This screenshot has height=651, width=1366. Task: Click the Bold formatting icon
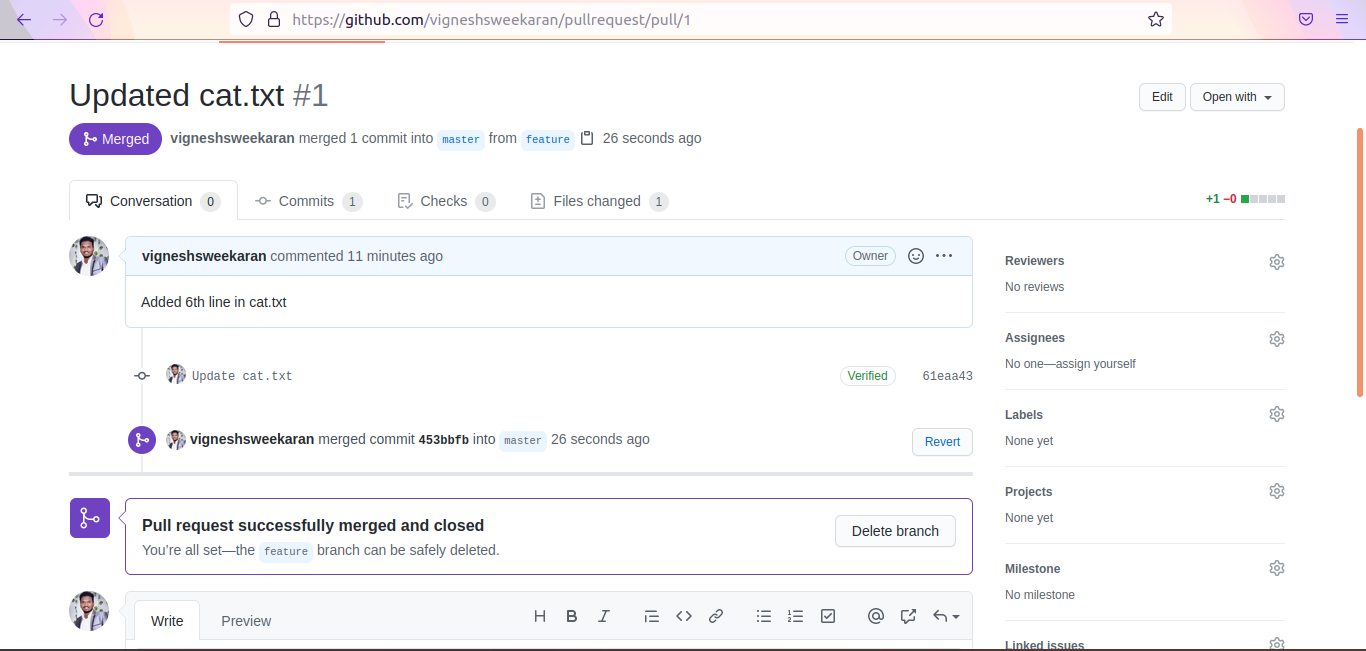572,617
